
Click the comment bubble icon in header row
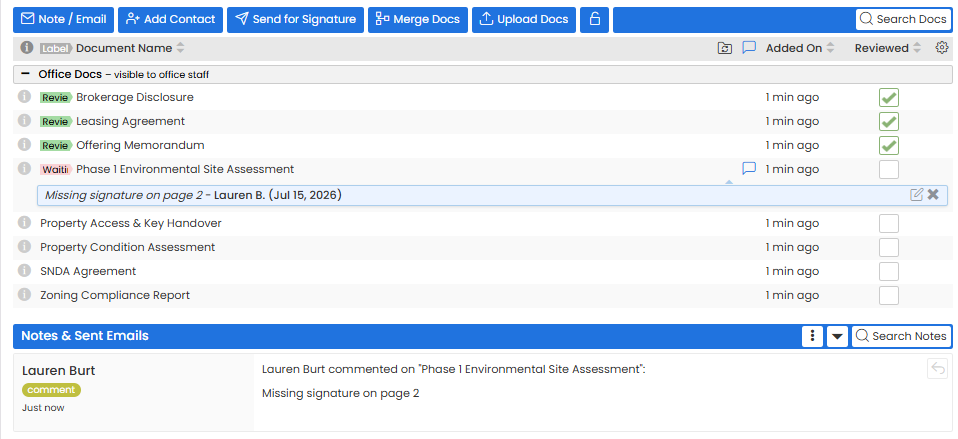(x=749, y=48)
